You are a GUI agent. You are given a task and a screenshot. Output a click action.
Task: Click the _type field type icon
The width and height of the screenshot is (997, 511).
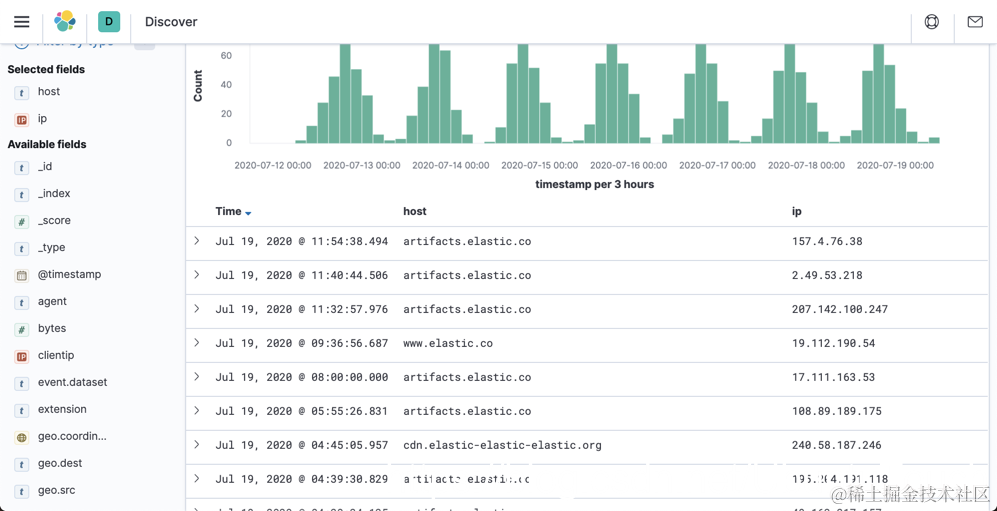[22, 248]
